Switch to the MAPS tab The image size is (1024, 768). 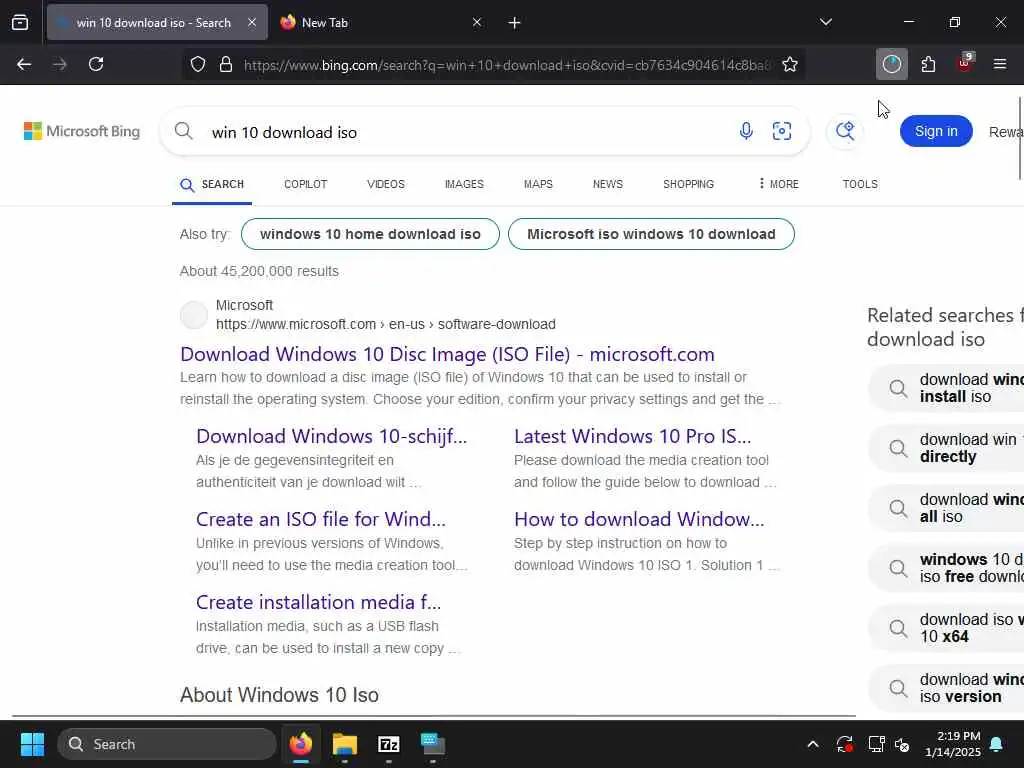[538, 184]
